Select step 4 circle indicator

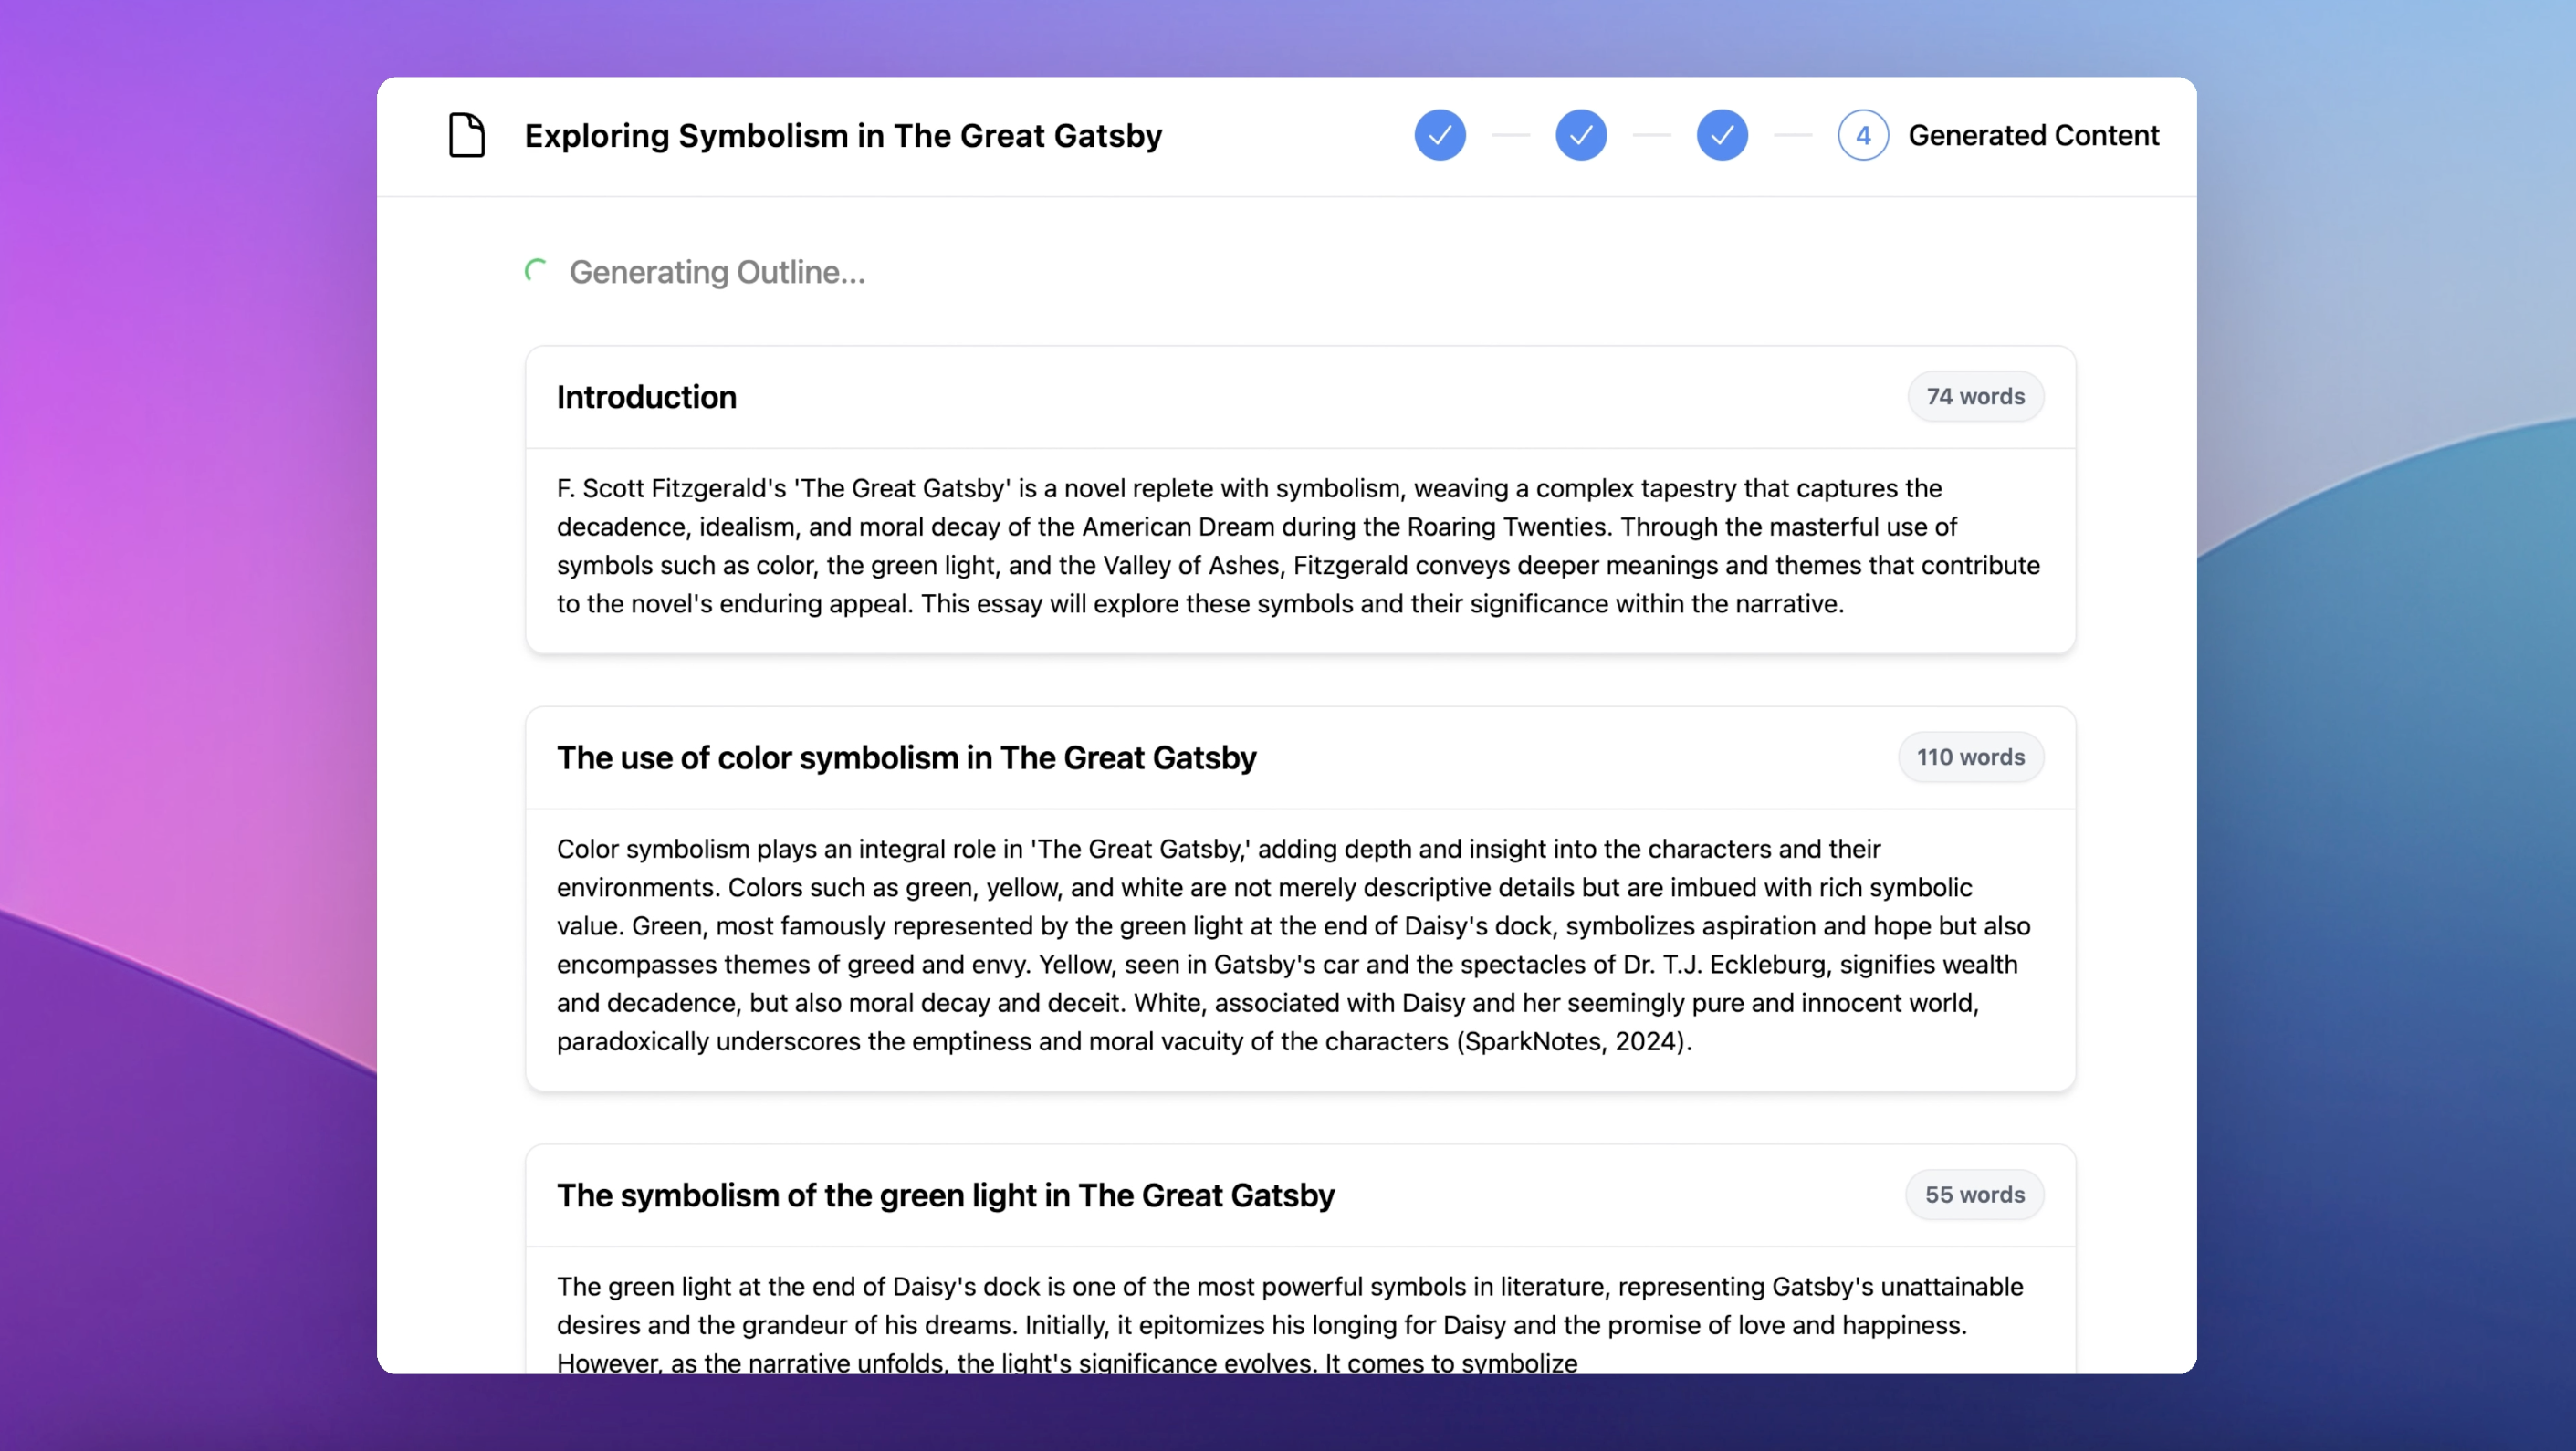[1862, 135]
